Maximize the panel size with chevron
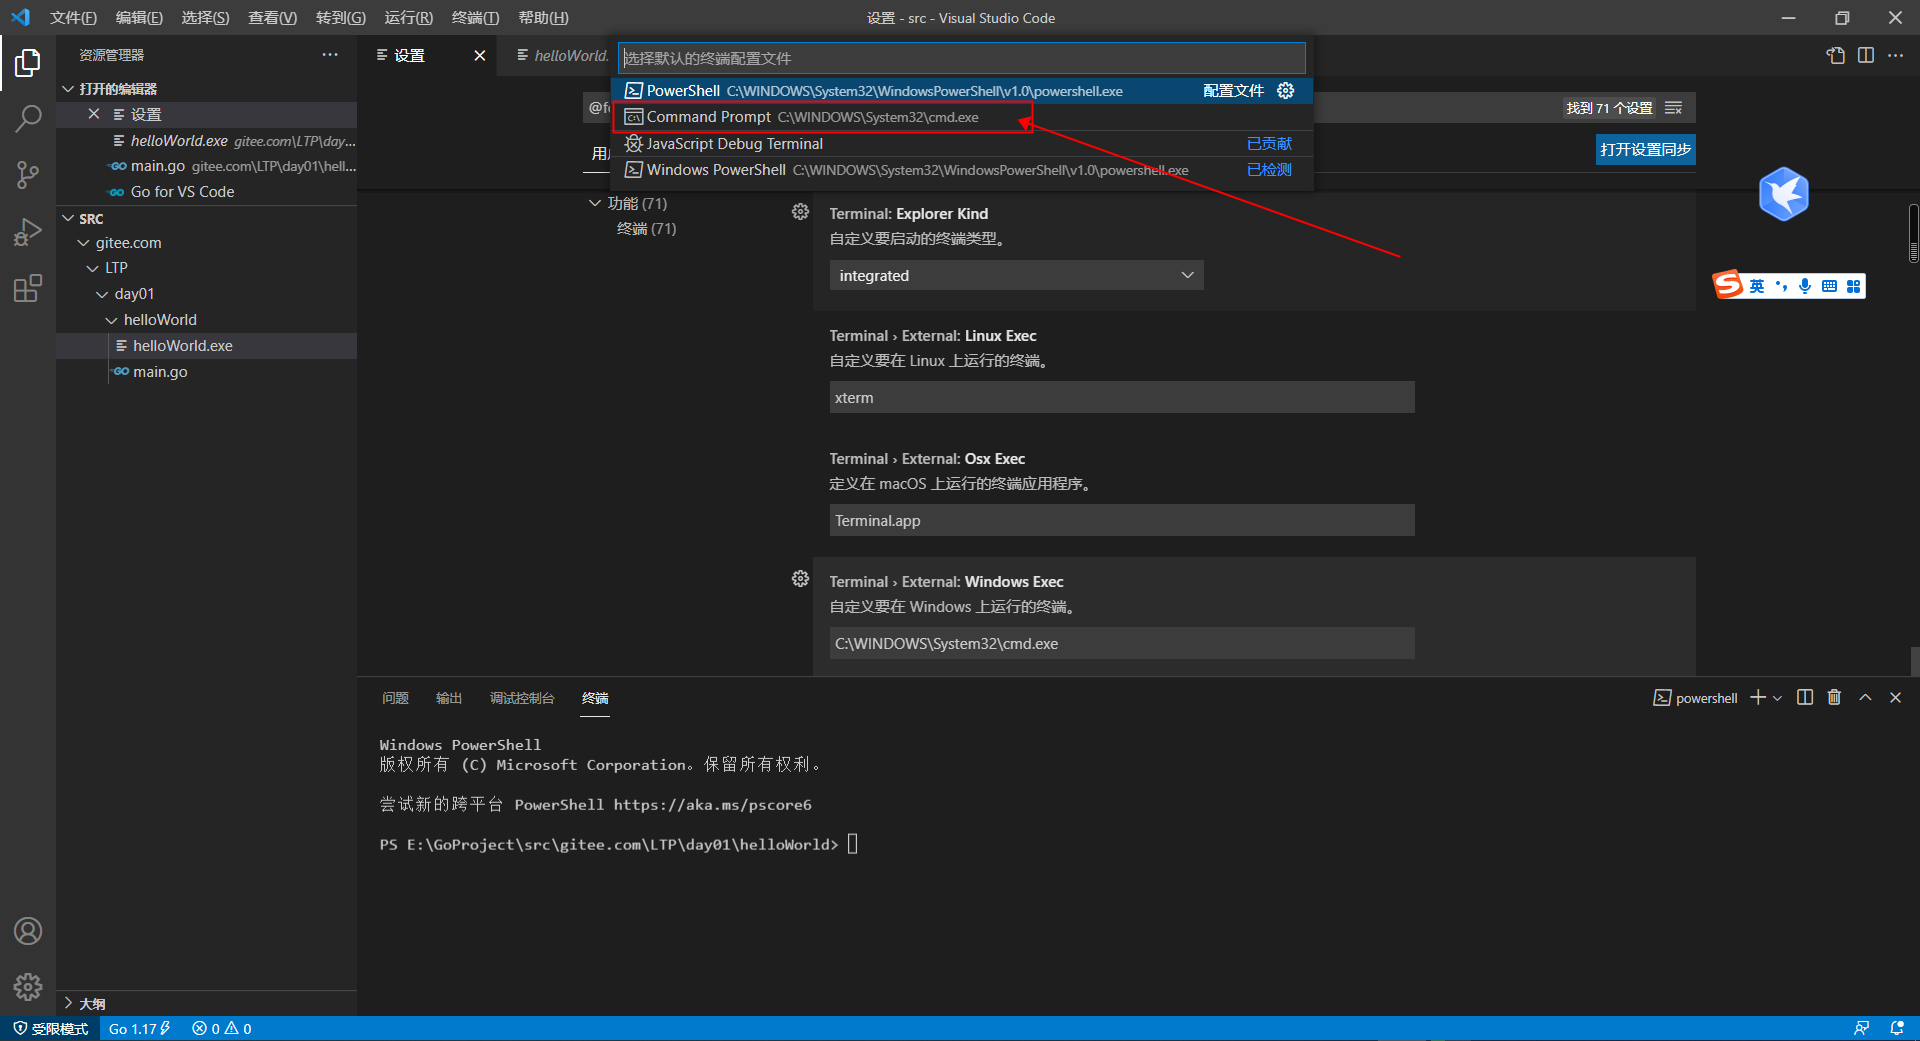 tap(1865, 698)
